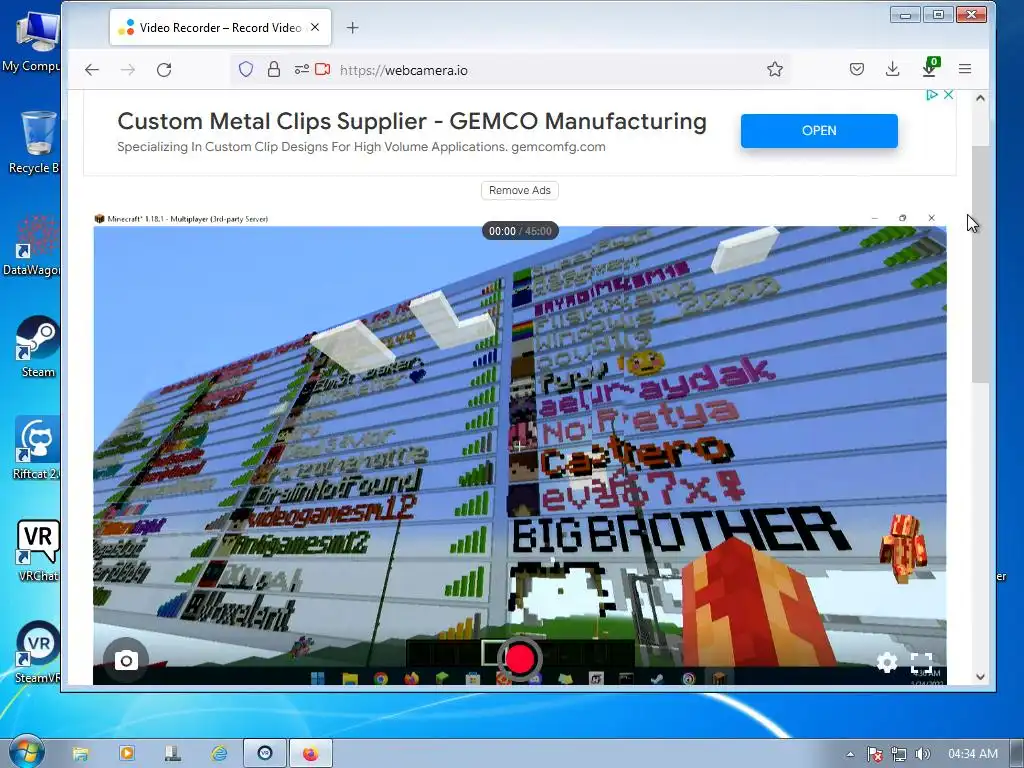Click the green download extension icon
The image size is (1024, 768).
(x=930, y=68)
